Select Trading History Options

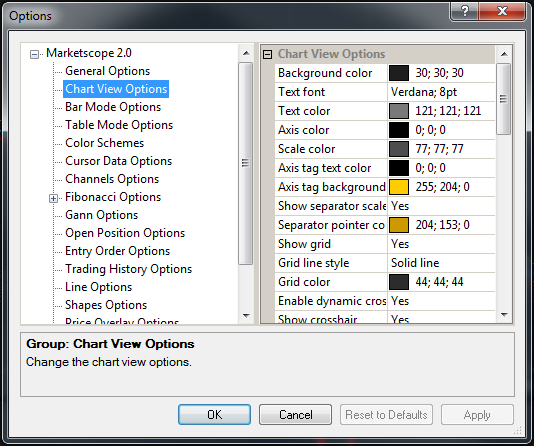pos(128,269)
